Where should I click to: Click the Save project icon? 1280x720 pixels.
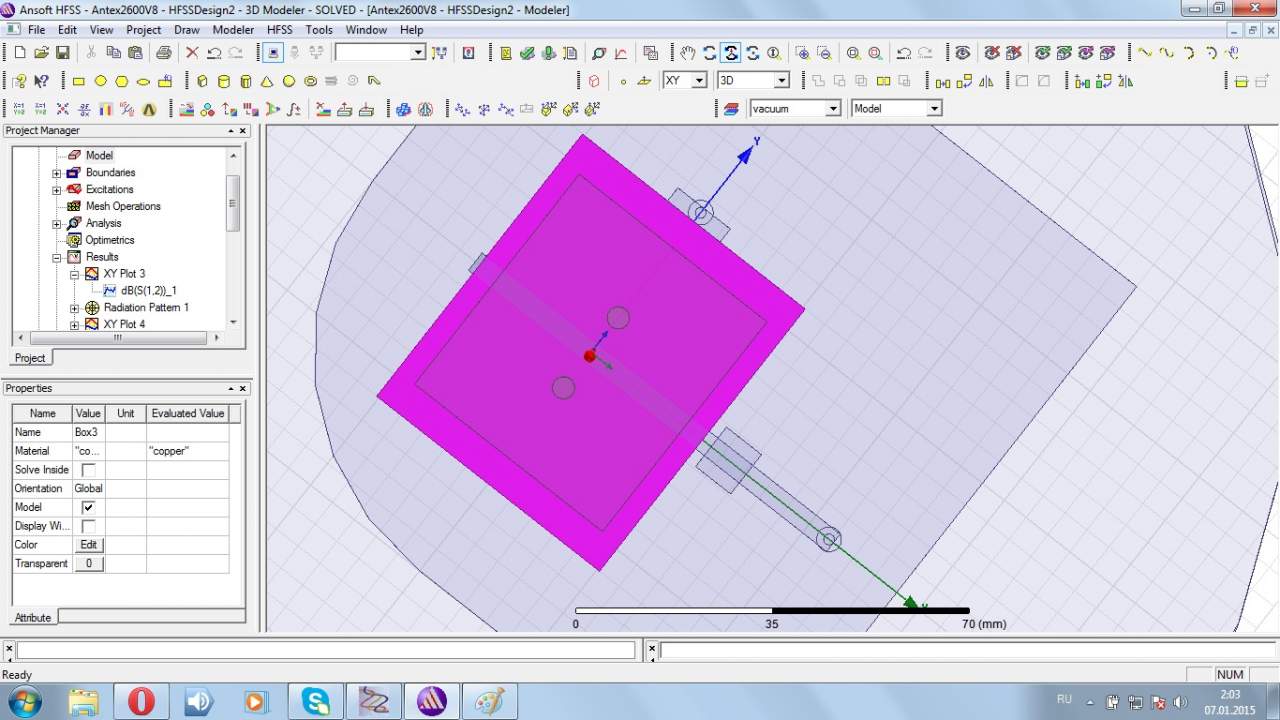(62, 53)
